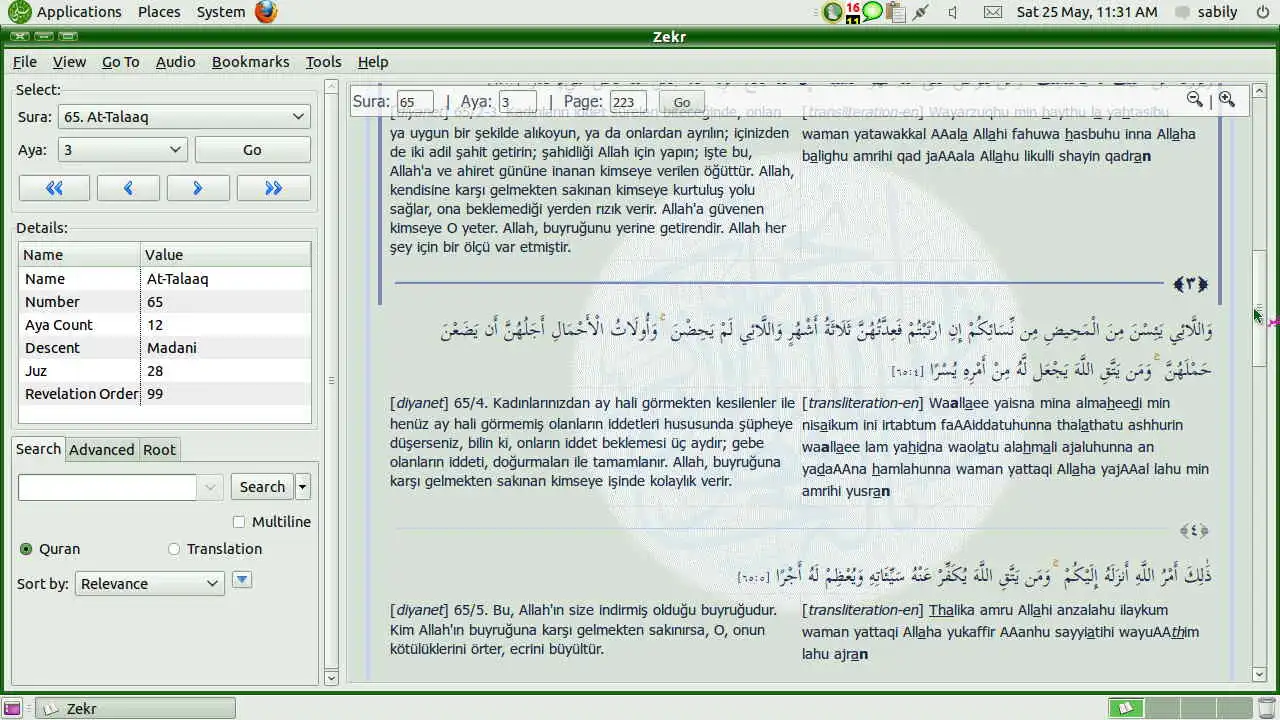Screen dimensions: 1280x720
Task: Click the Value column header in Details
Action: pos(225,254)
